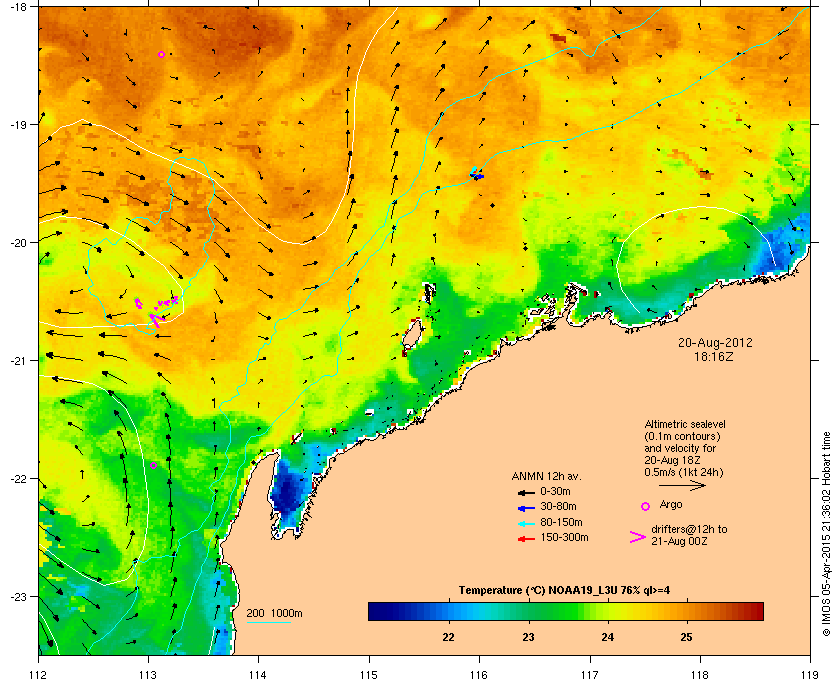Click the '18:16Z' time label
Viewport: 840px width, 680px height.
[714, 356]
